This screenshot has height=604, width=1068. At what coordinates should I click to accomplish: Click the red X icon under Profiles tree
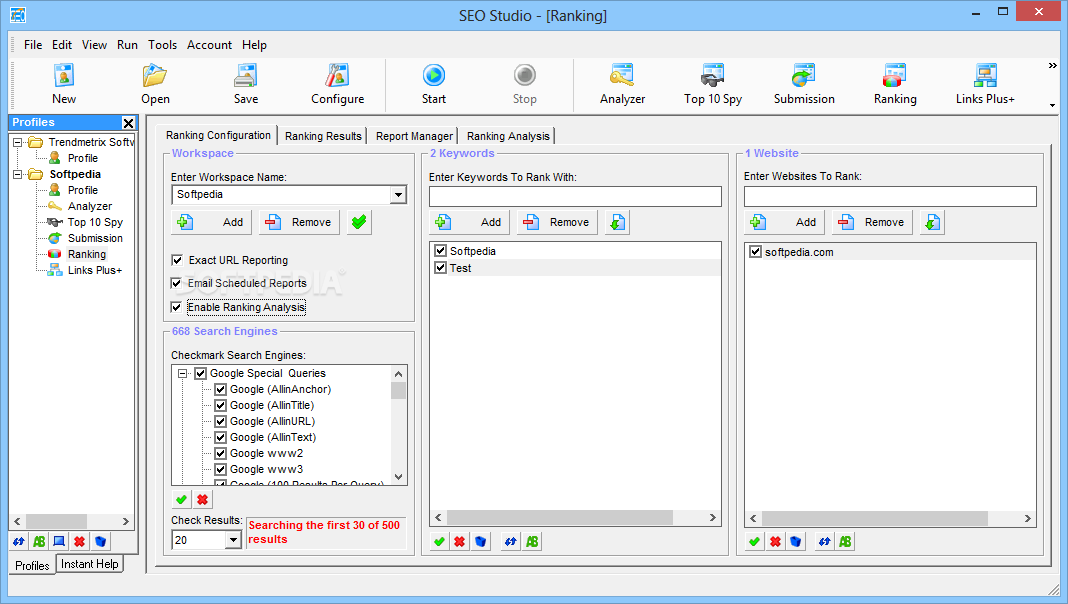(80, 541)
